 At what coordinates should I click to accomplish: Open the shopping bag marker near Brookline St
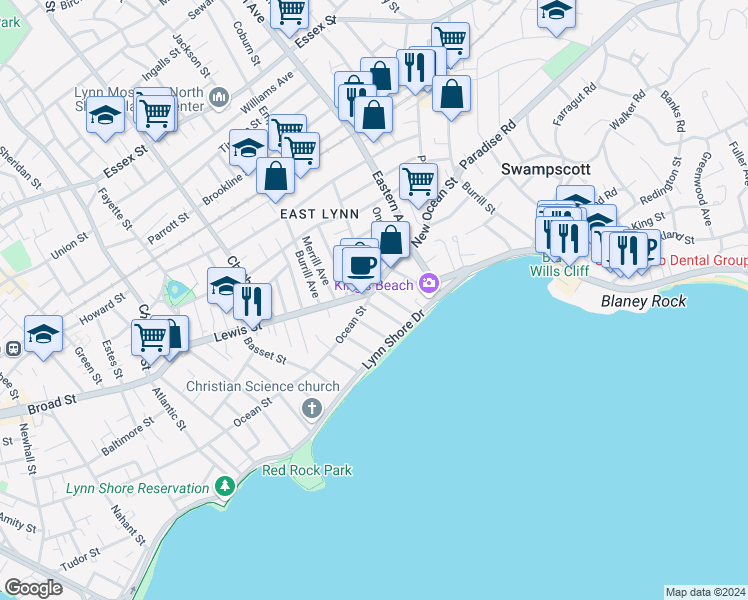click(x=275, y=176)
